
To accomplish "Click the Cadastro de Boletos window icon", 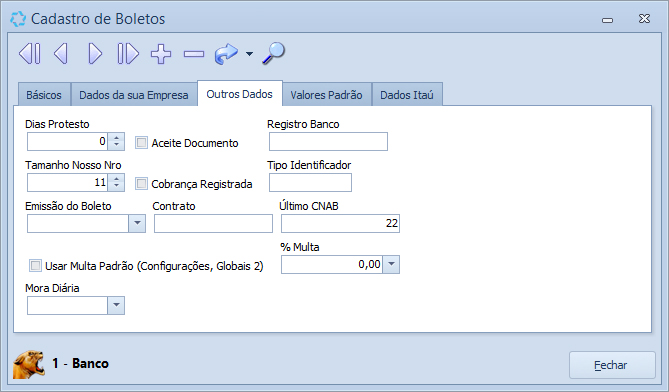I will 18,19.
